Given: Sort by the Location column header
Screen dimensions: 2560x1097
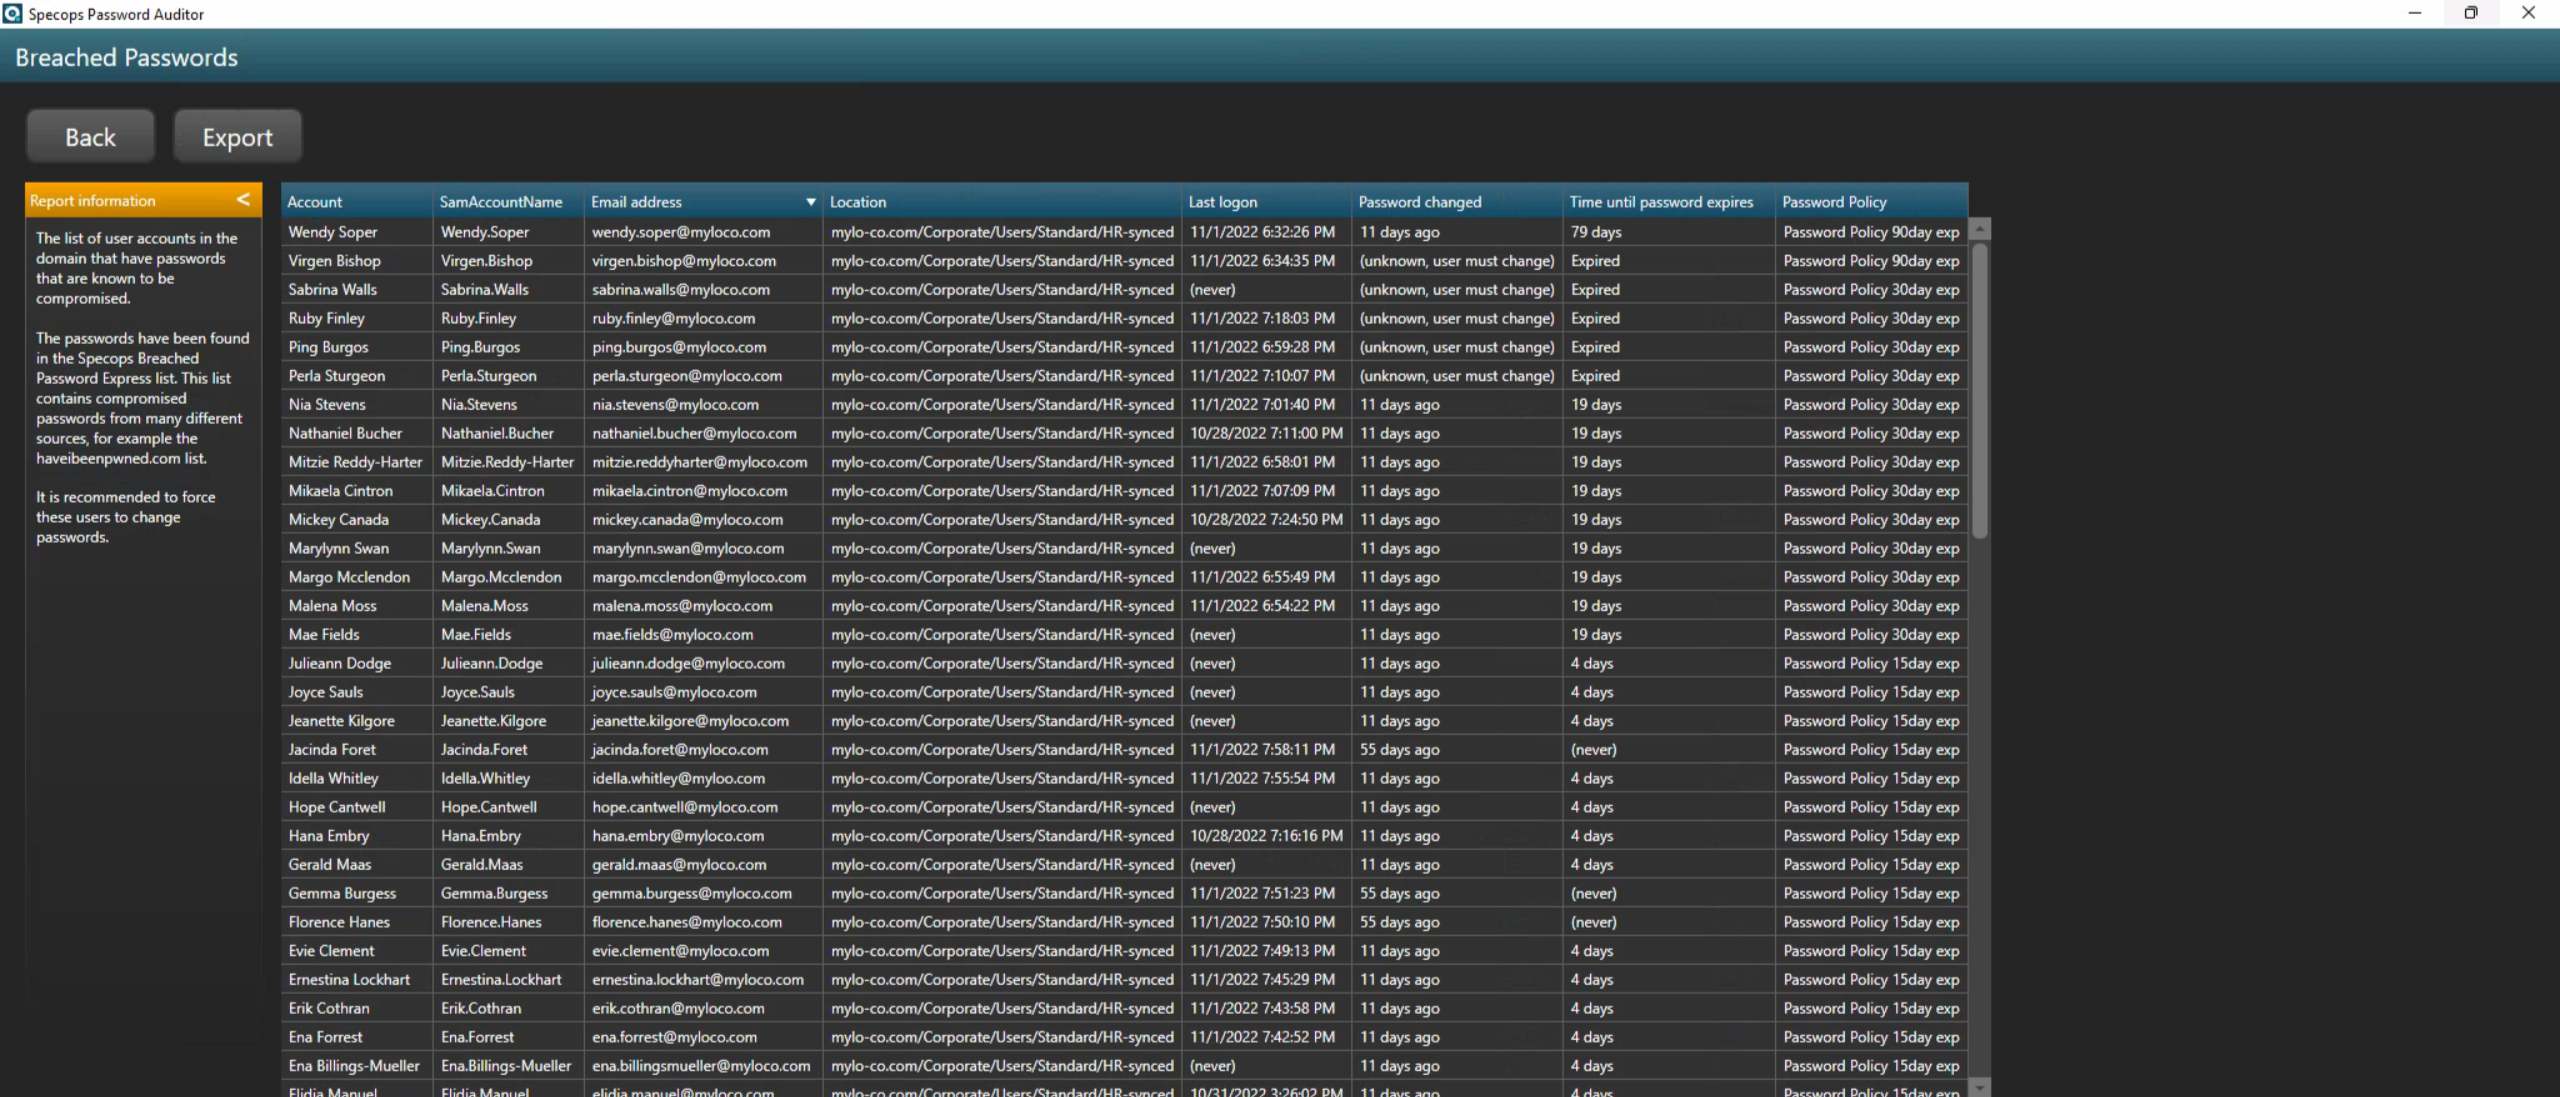Looking at the screenshot, I should point(1002,202).
